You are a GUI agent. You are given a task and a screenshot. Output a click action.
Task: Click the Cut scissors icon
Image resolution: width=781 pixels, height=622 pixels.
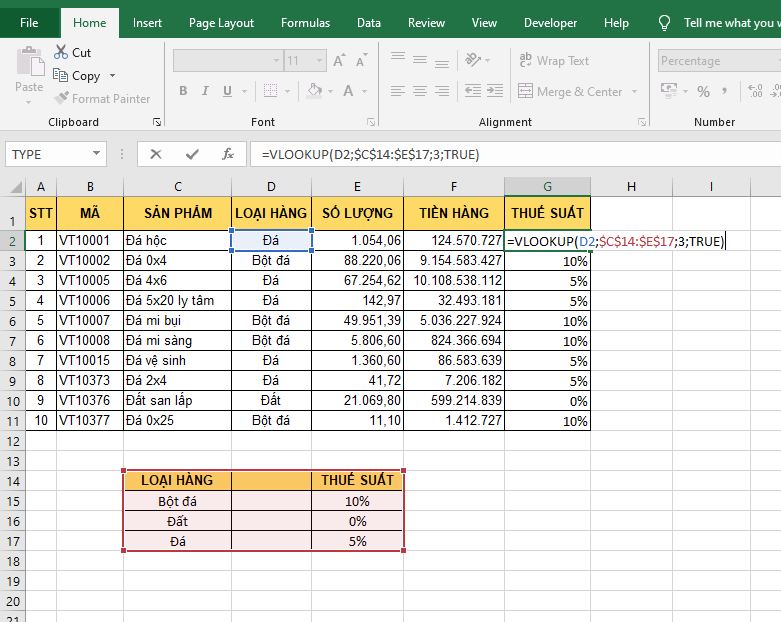click(x=61, y=52)
